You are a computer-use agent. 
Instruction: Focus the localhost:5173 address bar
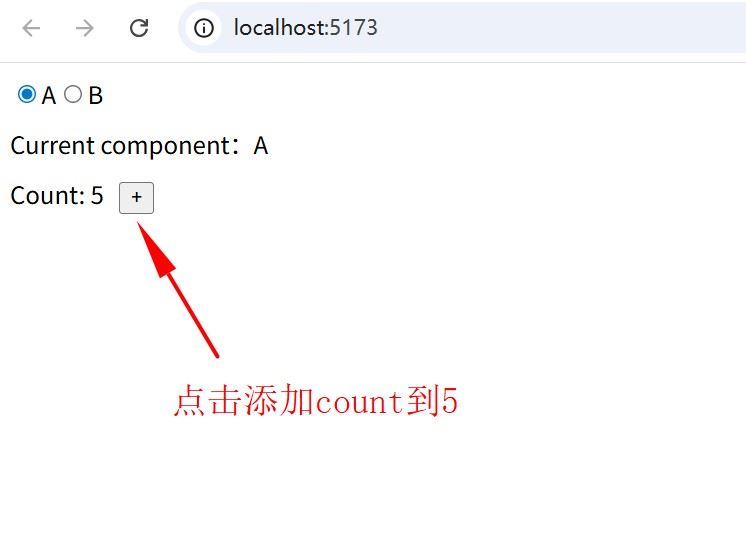tap(461, 28)
